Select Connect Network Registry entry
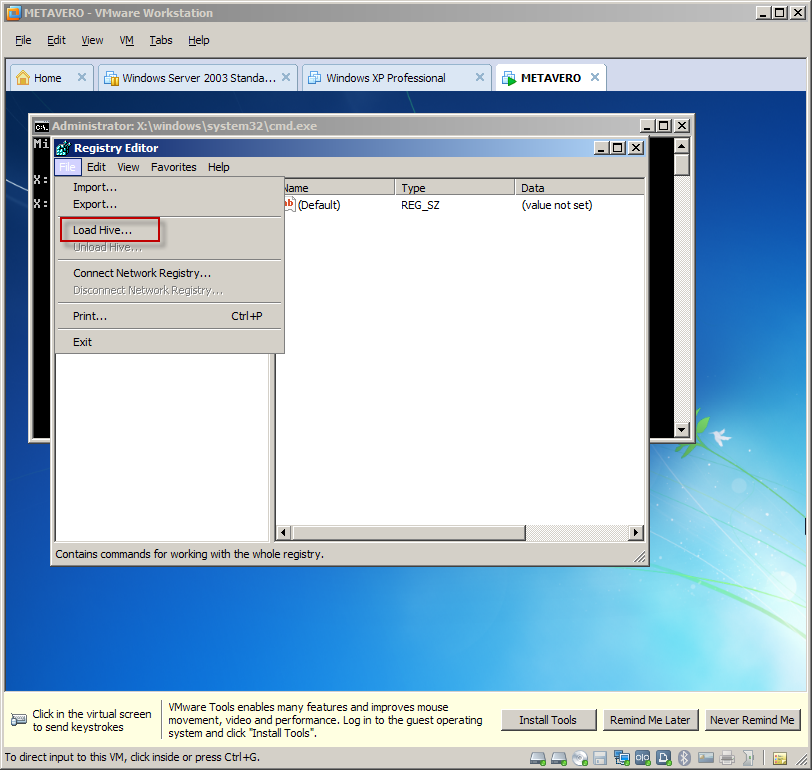The width and height of the screenshot is (812, 770). pyautogui.click(x=142, y=273)
